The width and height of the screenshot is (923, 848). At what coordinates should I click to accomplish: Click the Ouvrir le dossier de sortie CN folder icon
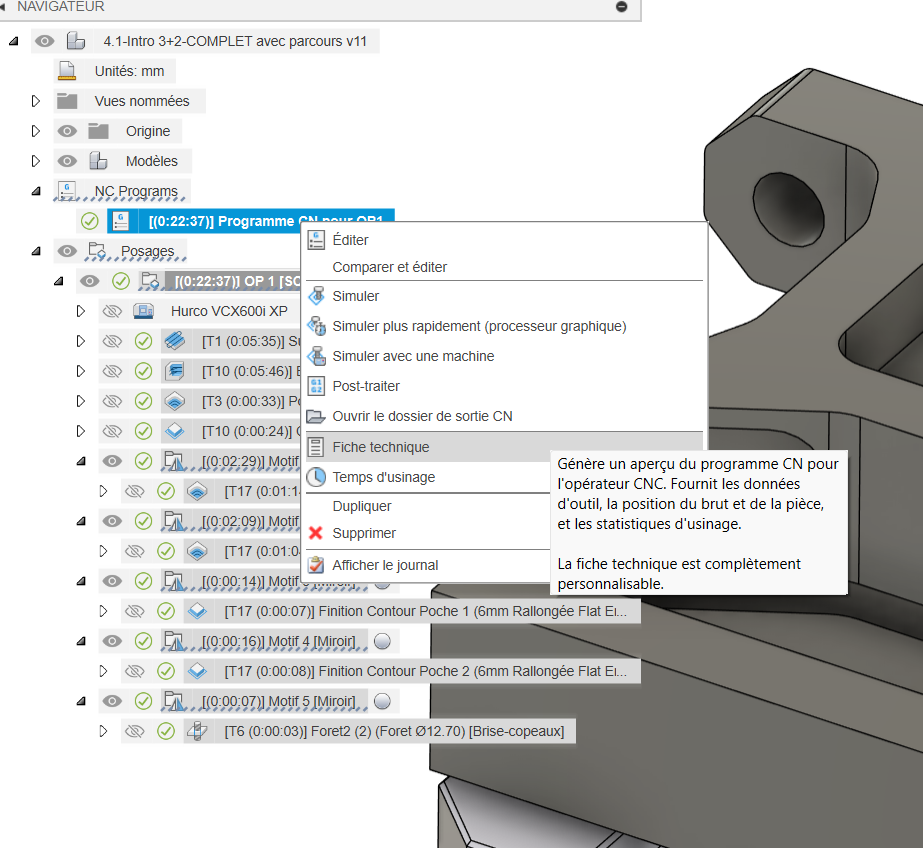point(316,416)
